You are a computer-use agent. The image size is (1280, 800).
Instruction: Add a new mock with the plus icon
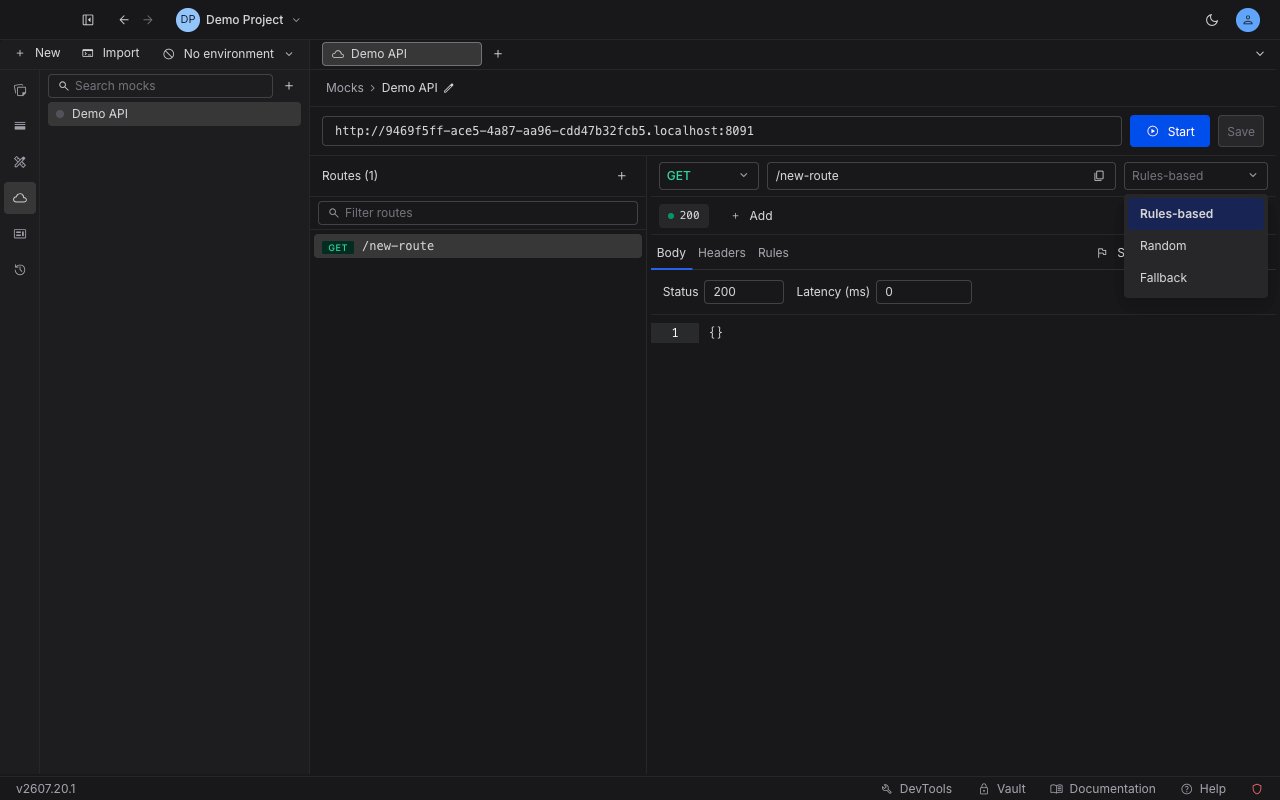pyautogui.click(x=289, y=86)
